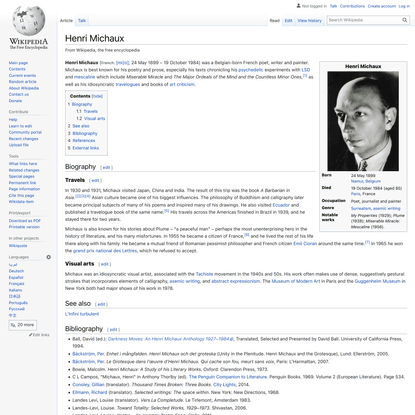
Task: Jump to External links in the Contents
Action: [86, 148]
